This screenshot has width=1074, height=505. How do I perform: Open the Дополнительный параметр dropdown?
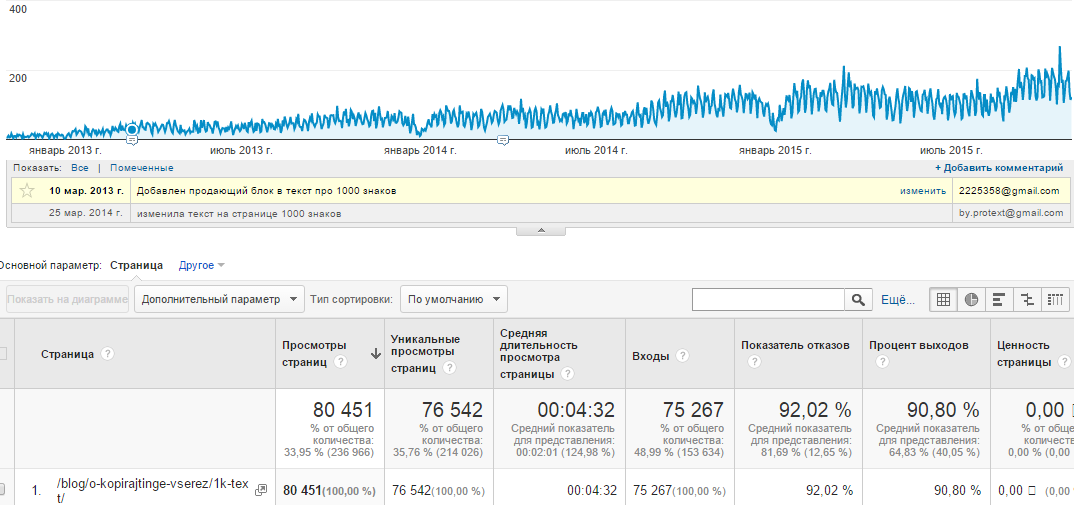(x=219, y=299)
